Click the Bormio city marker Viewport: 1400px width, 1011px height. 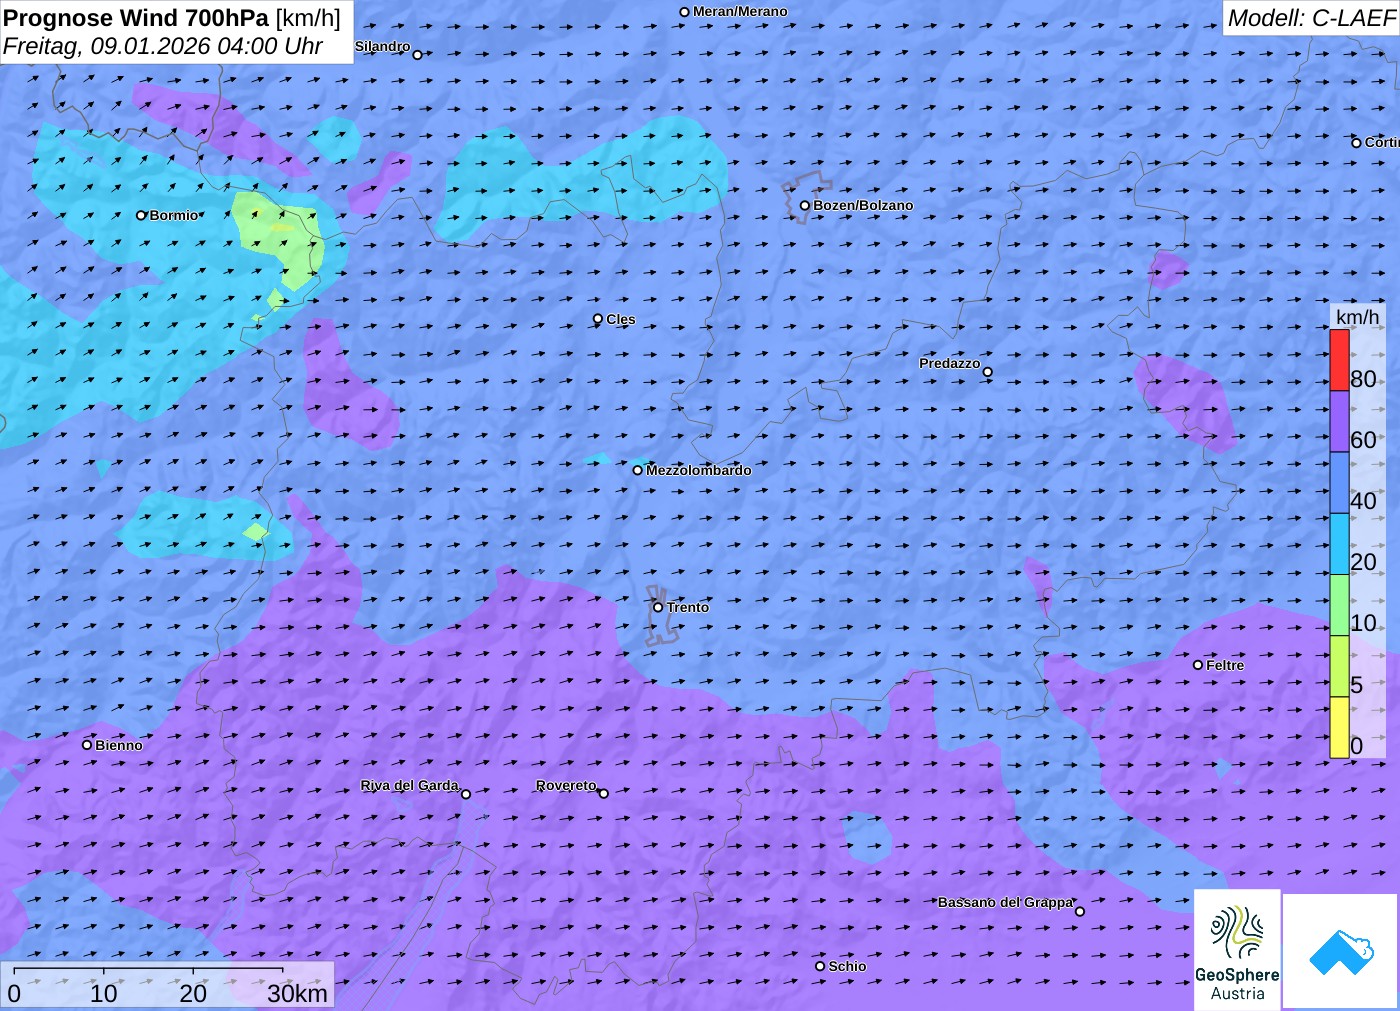[x=141, y=215]
